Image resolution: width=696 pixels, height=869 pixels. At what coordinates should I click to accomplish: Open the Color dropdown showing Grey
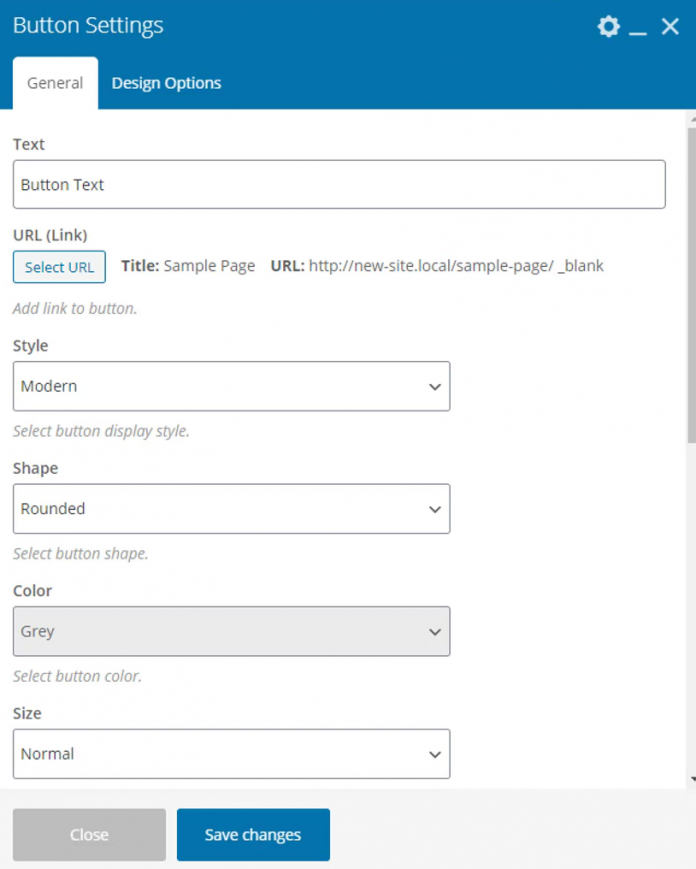[x=232, y=631]
